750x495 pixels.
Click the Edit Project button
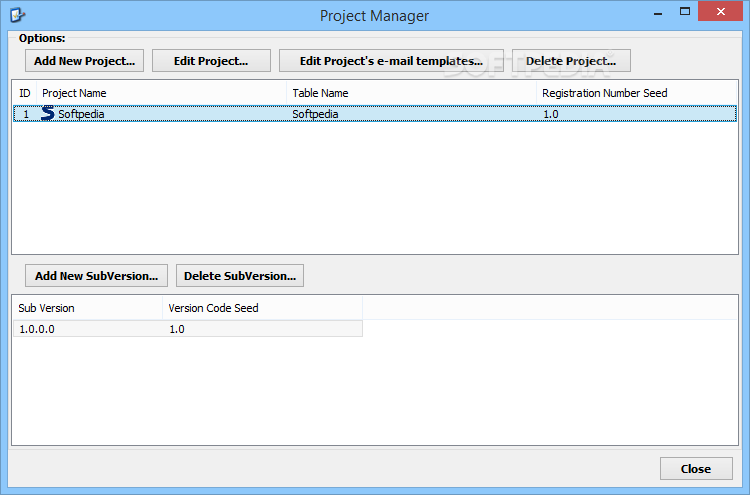pyautogui.click(x=211, y=61)
